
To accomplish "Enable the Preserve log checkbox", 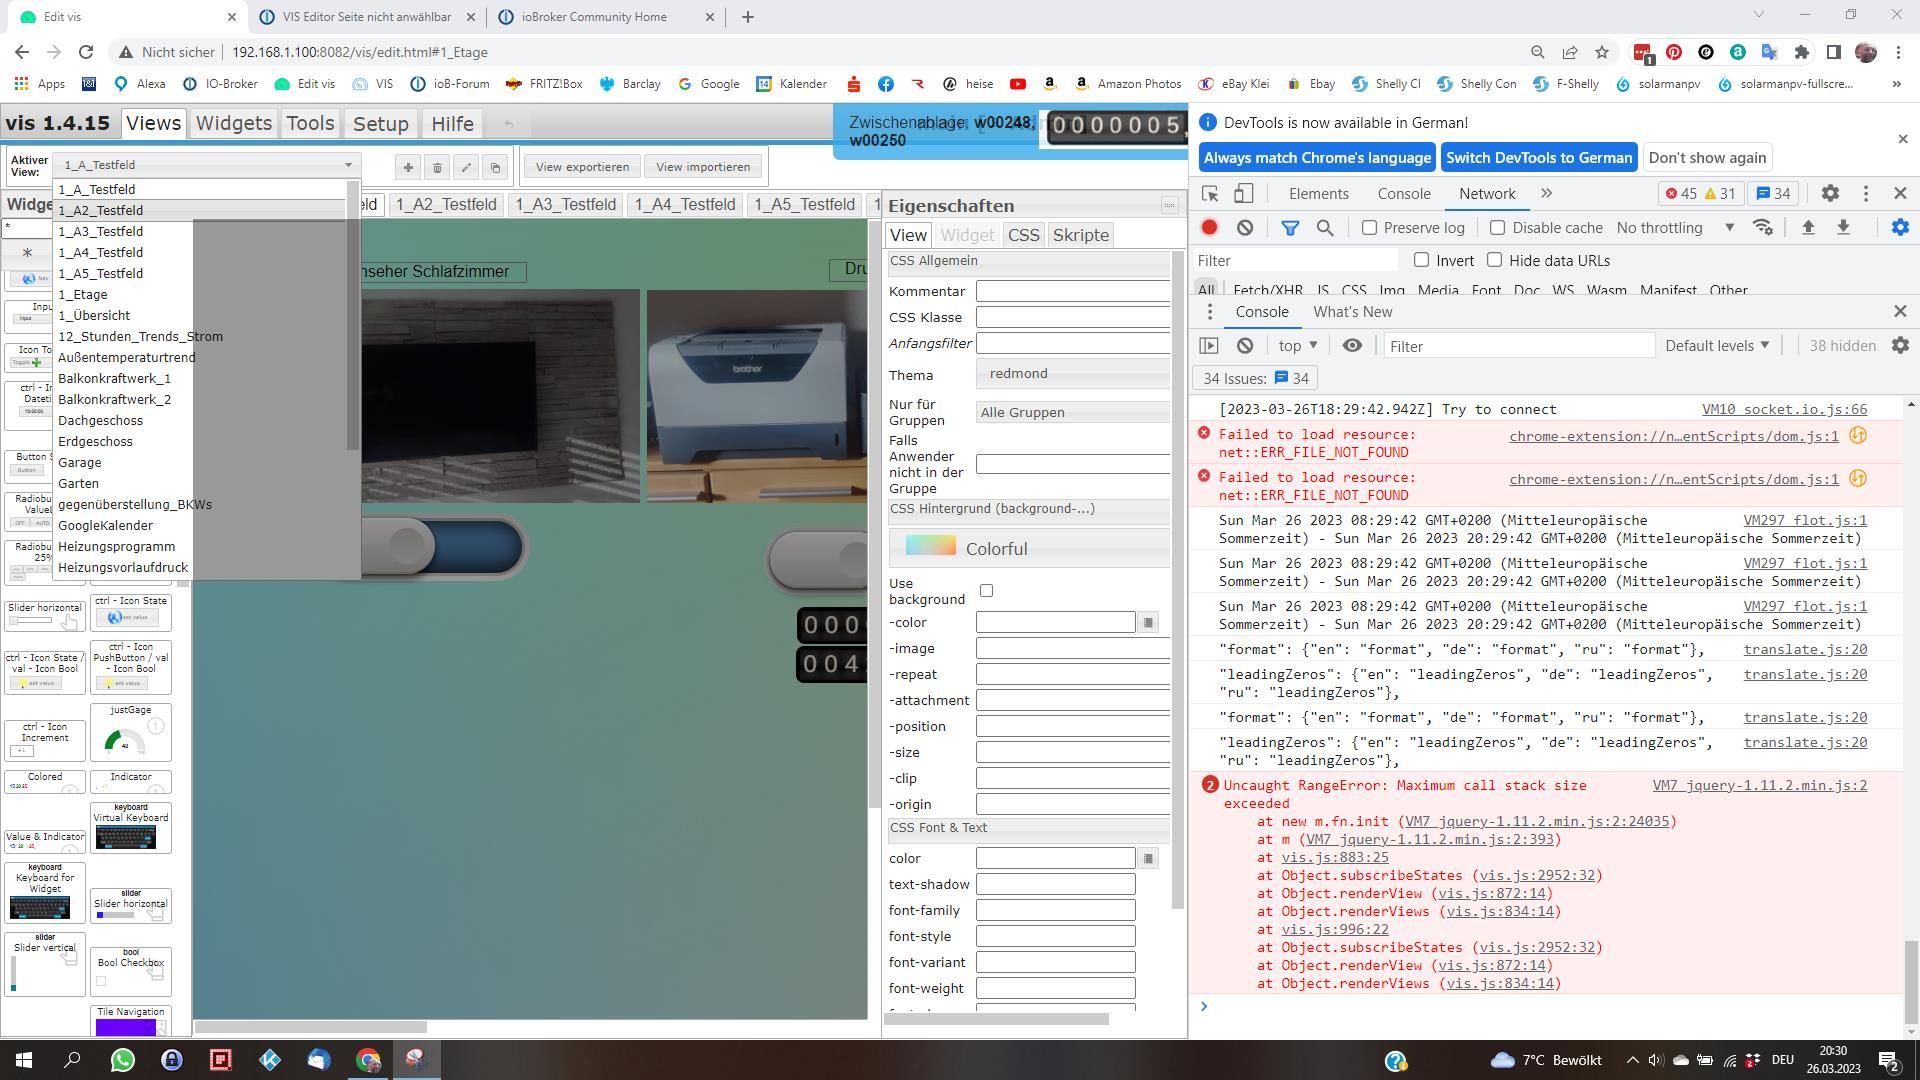I will point(1370,228).
